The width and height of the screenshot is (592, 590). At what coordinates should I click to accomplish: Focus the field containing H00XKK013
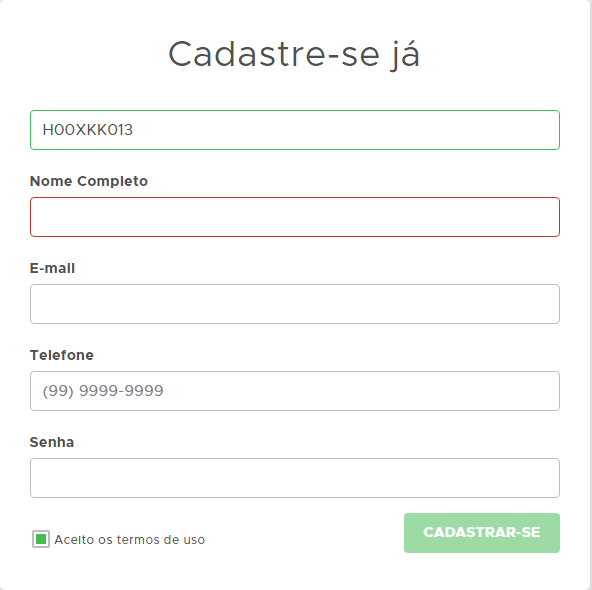tap(294, 130)
